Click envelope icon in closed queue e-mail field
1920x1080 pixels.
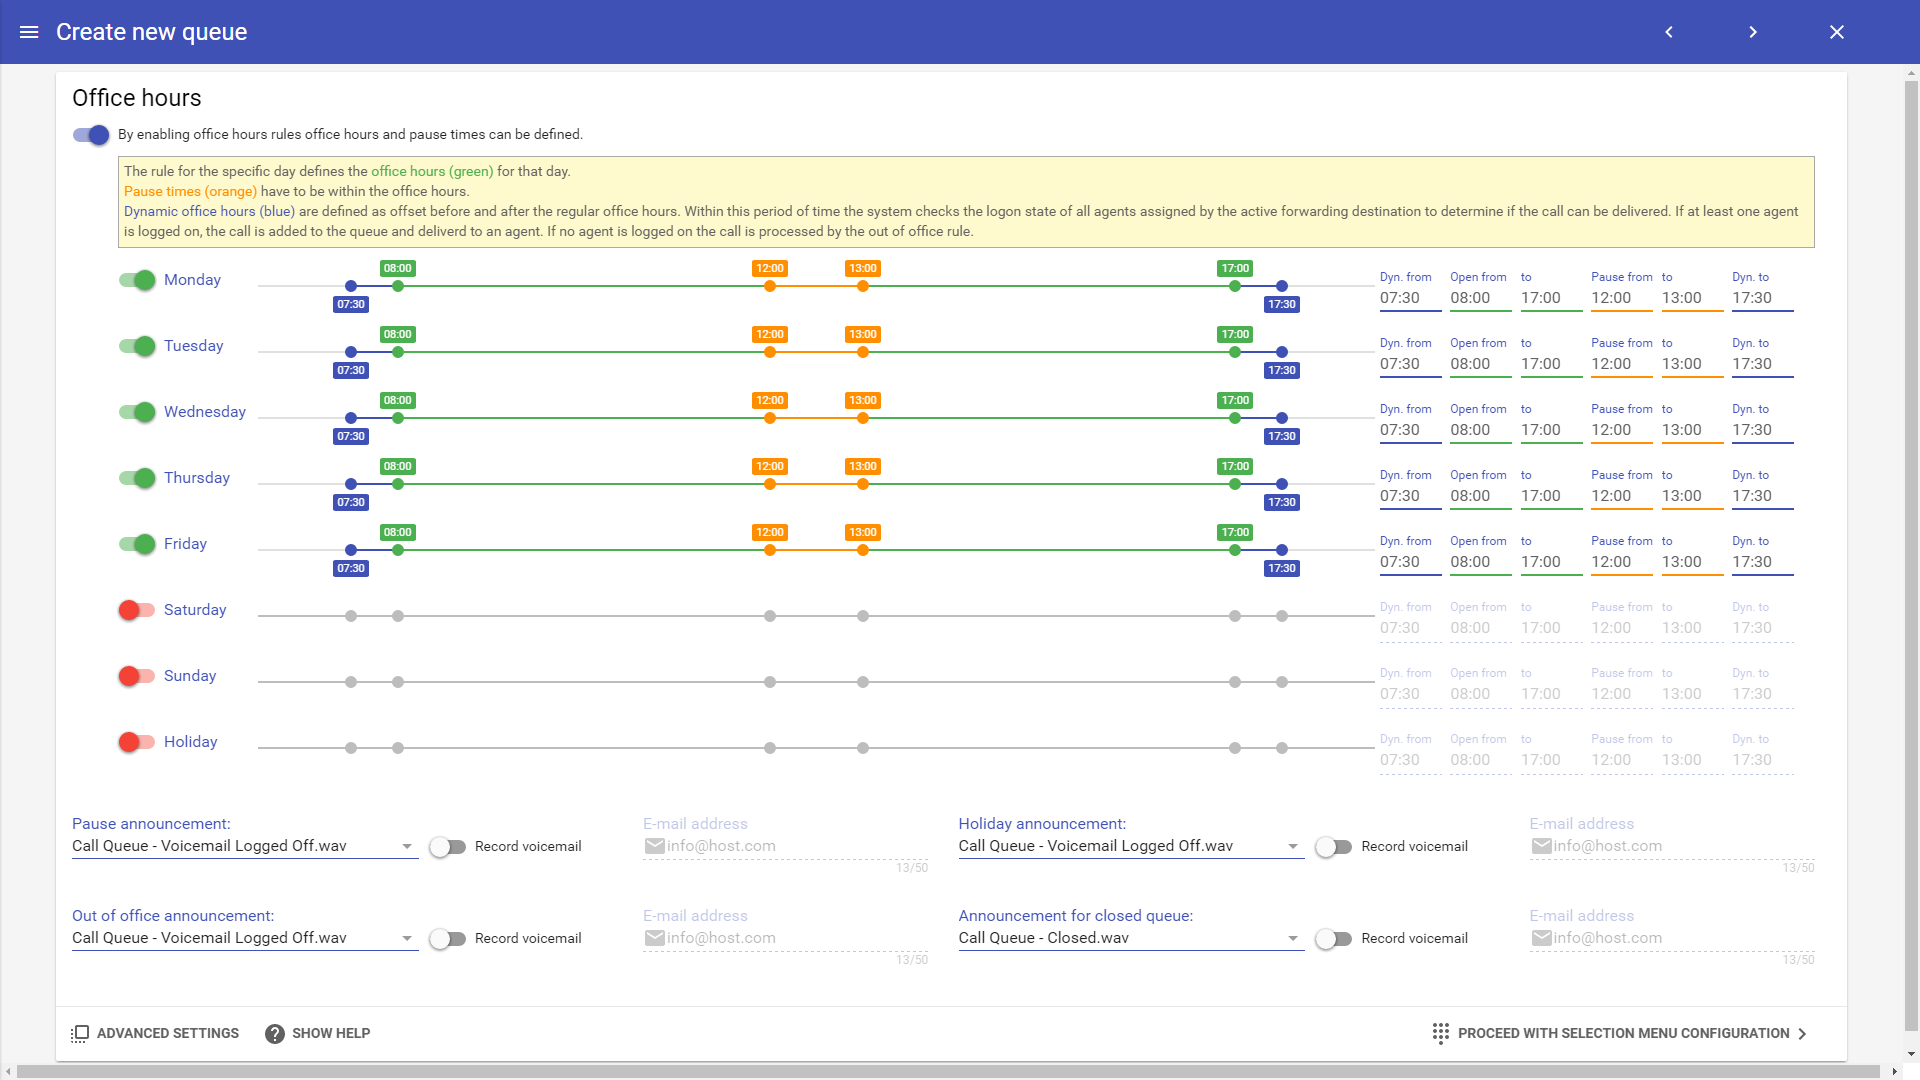coord(1541,938)
